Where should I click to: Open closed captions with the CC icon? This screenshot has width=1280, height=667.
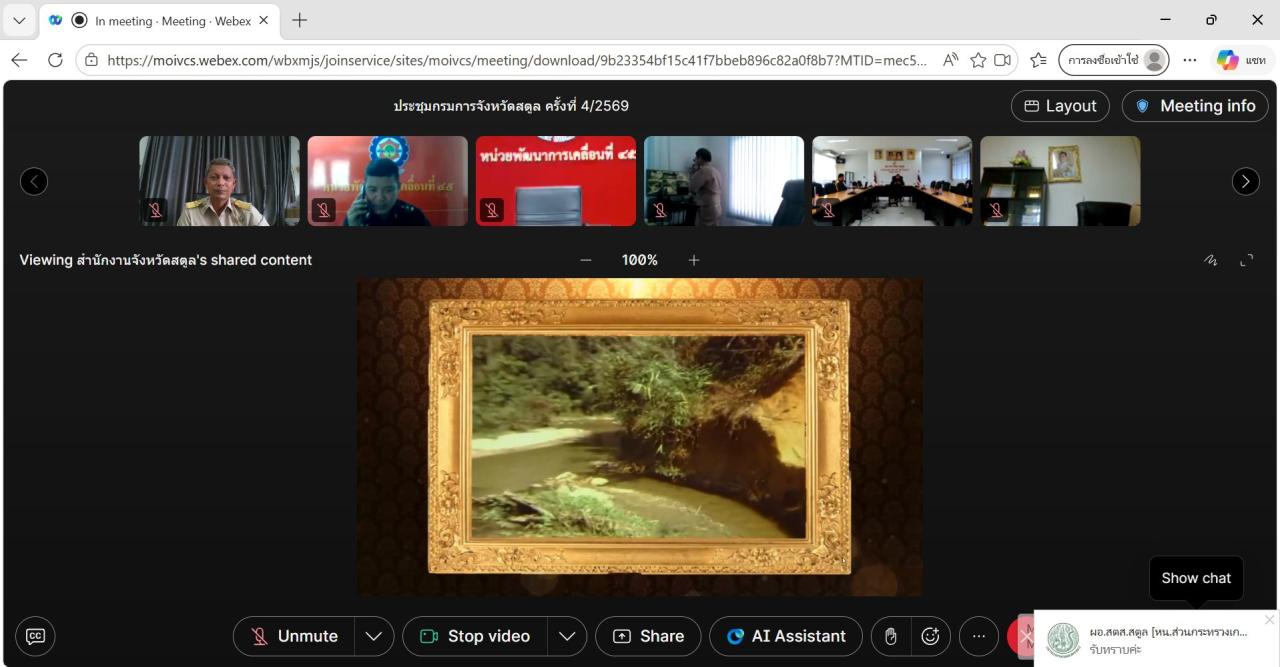tap(35, 636)
